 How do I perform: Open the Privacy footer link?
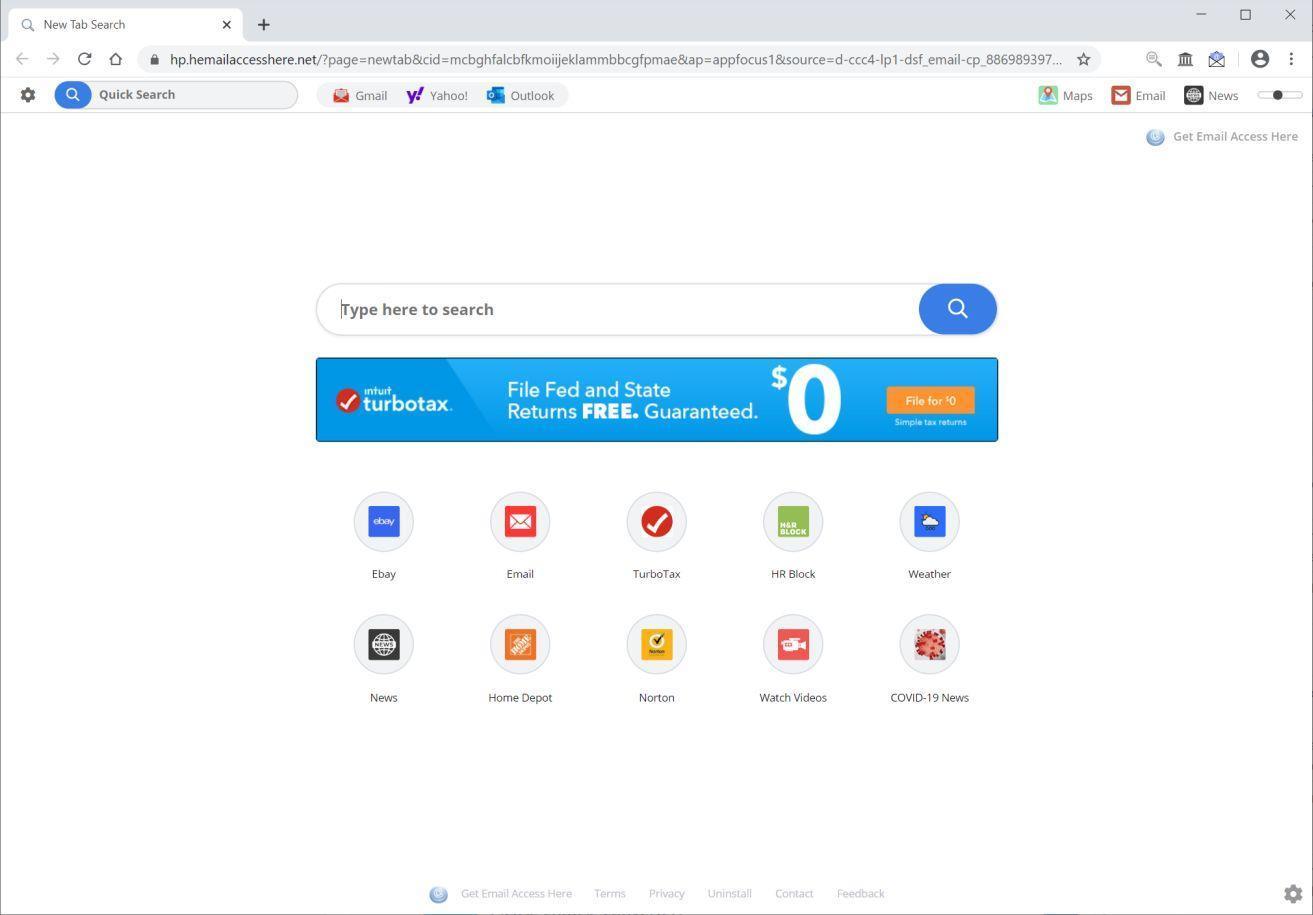pos(666,893)
